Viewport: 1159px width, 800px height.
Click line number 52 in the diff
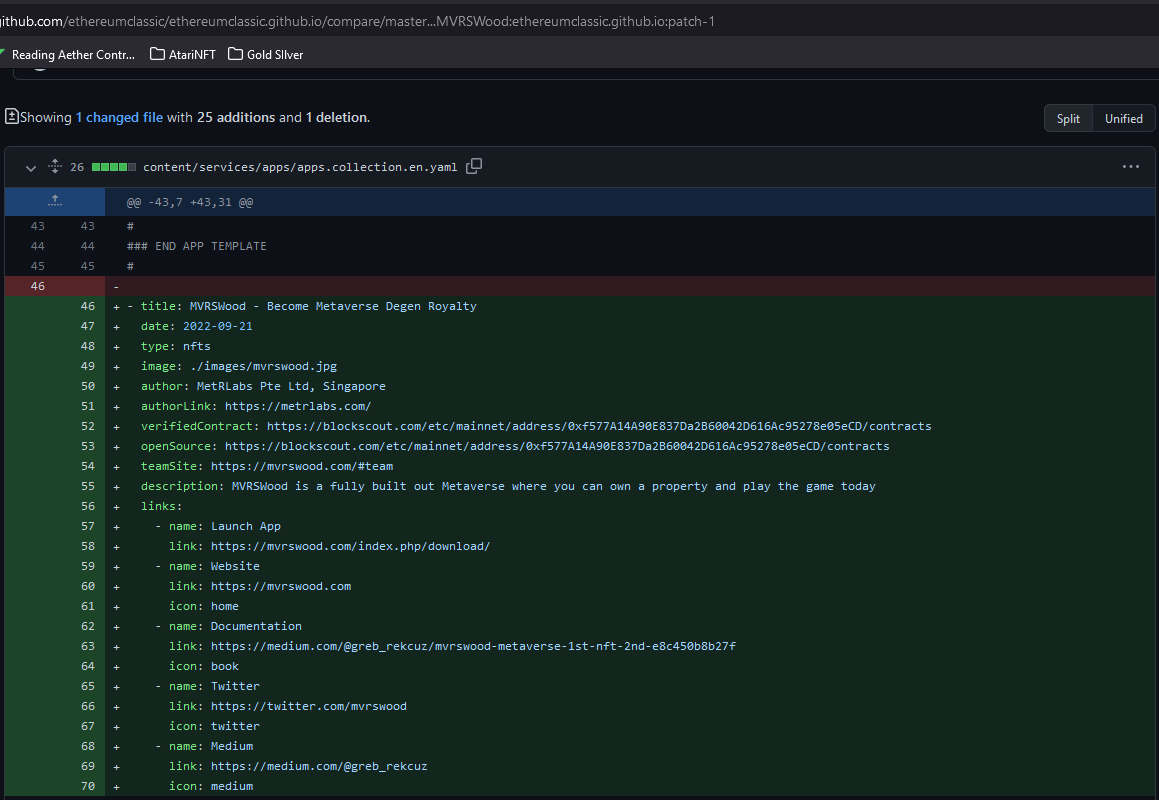tap(88, 426)
